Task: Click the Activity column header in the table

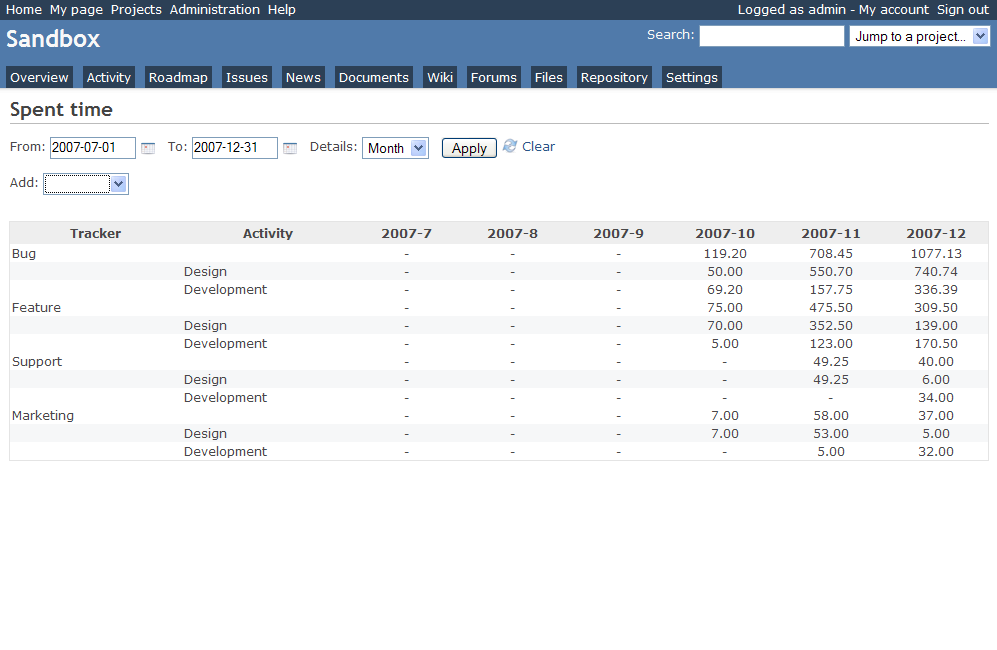Action: click(268, 233)
